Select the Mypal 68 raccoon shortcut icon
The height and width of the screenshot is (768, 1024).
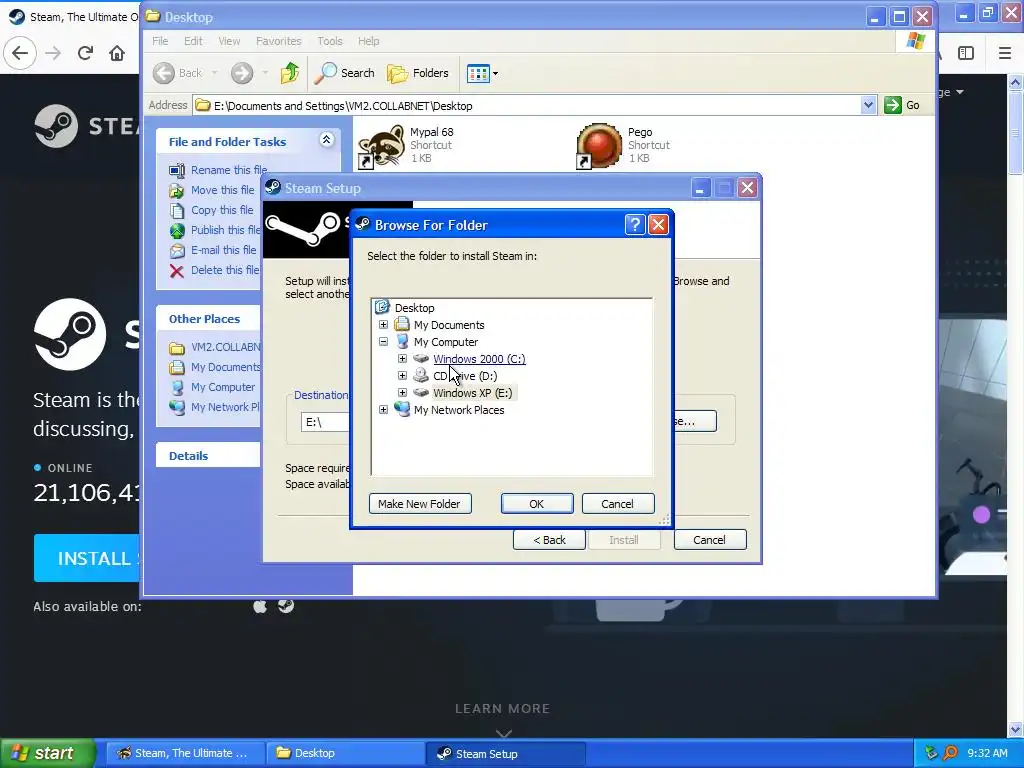381,147
